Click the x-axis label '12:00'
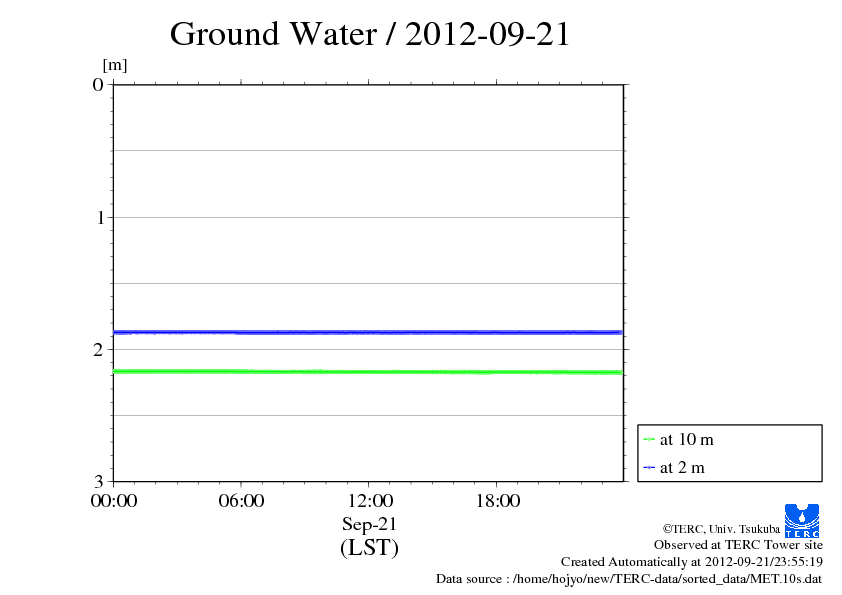 point(370,501)
